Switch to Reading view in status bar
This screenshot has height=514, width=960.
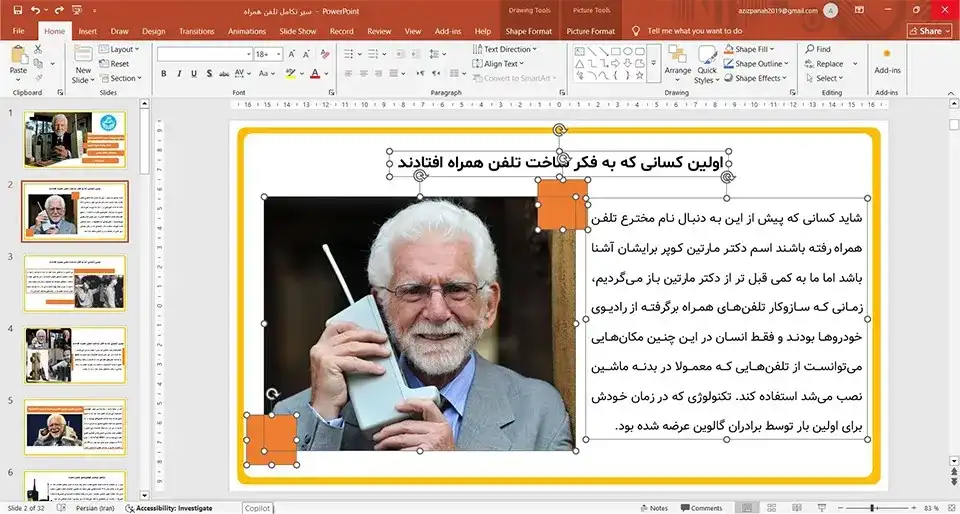coord(795,508)
